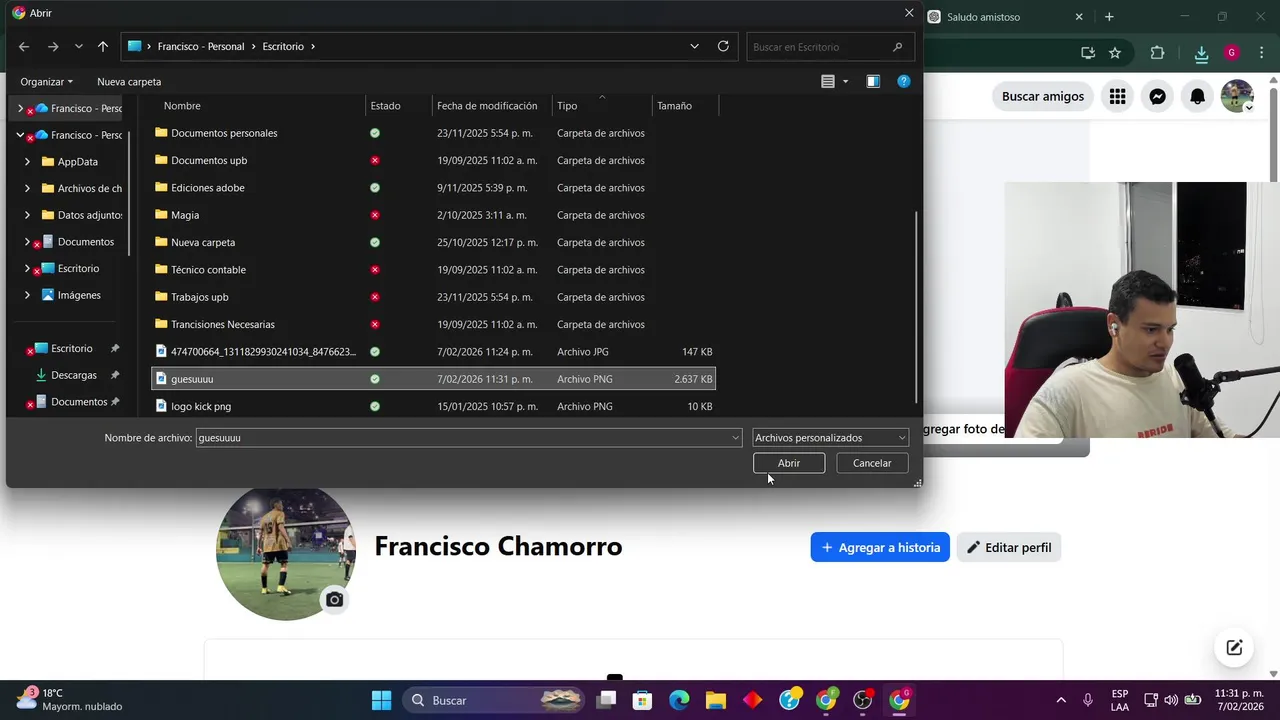Select the Técnico contable folder
The height and width of the screenshot is (720, 1280).
pos(434,270)
